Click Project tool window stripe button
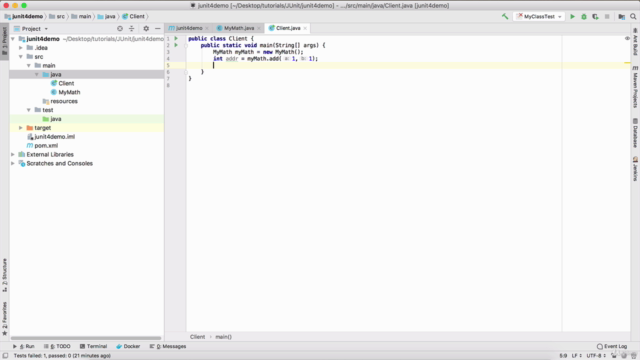Image resolution: width=640 pixels, height=360 pixels. pos(4,42)
